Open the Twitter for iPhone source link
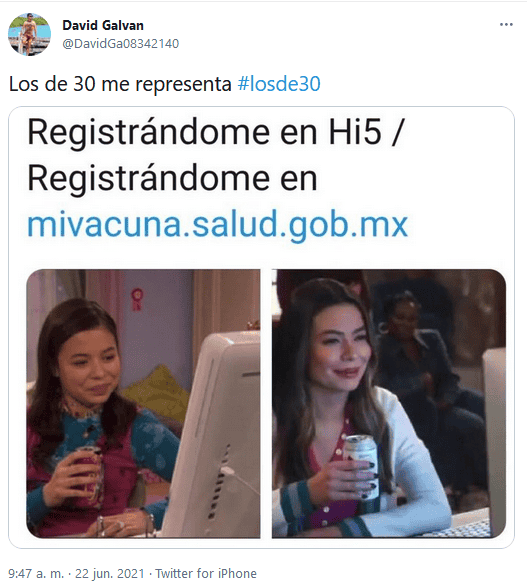 (x=206, y=574)
